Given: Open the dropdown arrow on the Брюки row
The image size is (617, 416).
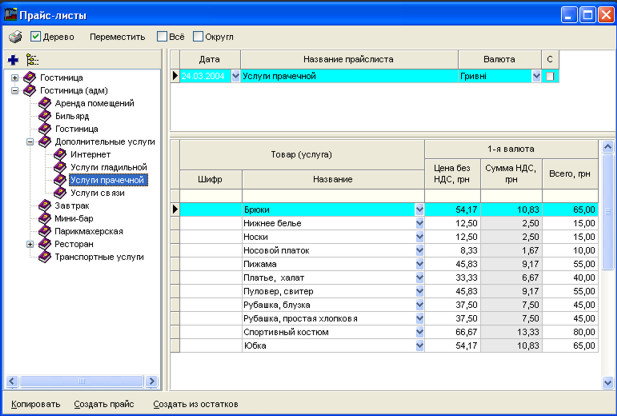Looking at the screenshot, I should (x=419, y=210).
